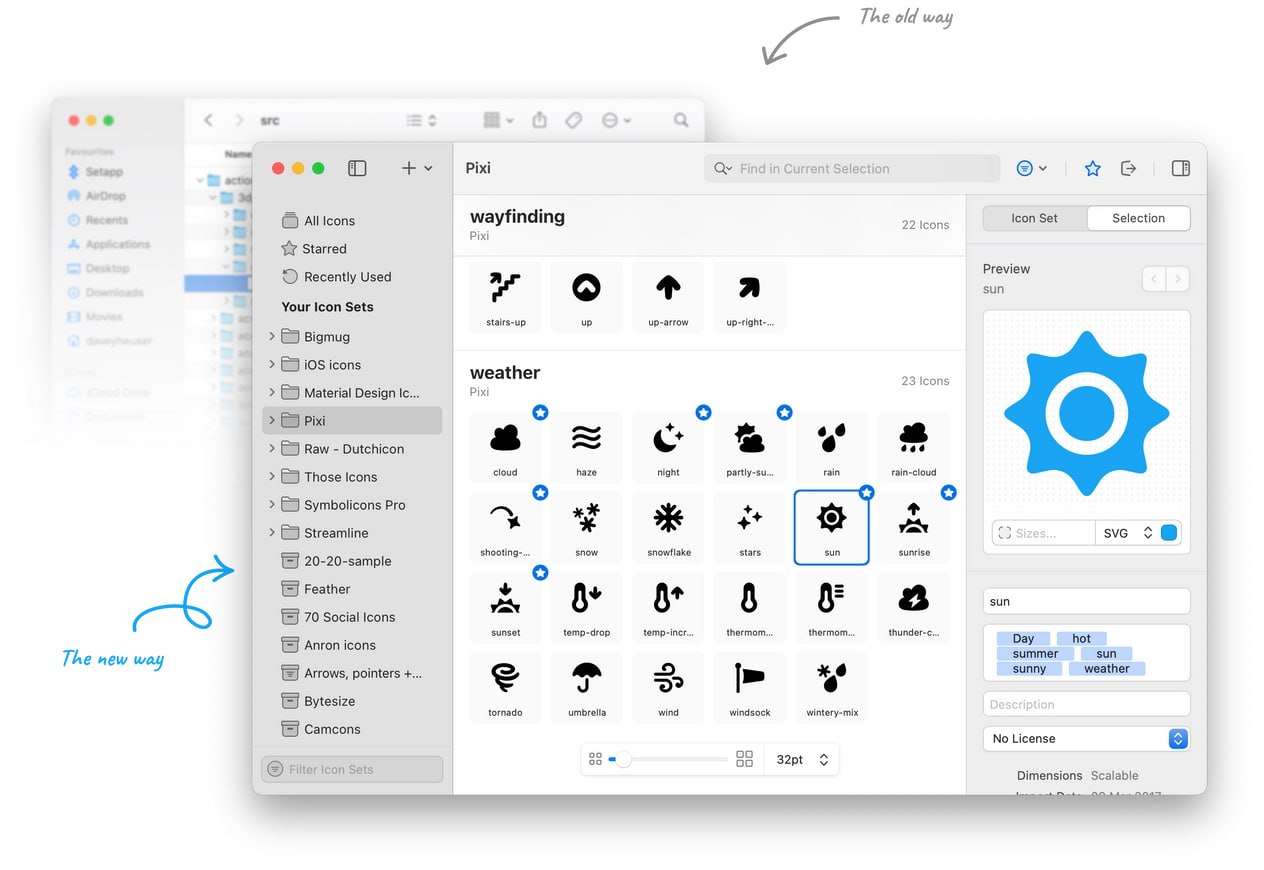
Task: Select the sunrise icon
Action: coord(913,527)
